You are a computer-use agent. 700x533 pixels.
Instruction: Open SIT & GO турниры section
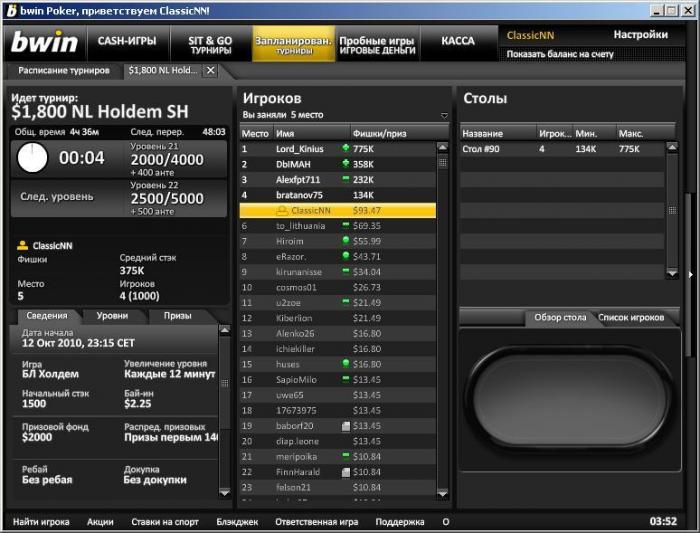(x=210, y=45)
